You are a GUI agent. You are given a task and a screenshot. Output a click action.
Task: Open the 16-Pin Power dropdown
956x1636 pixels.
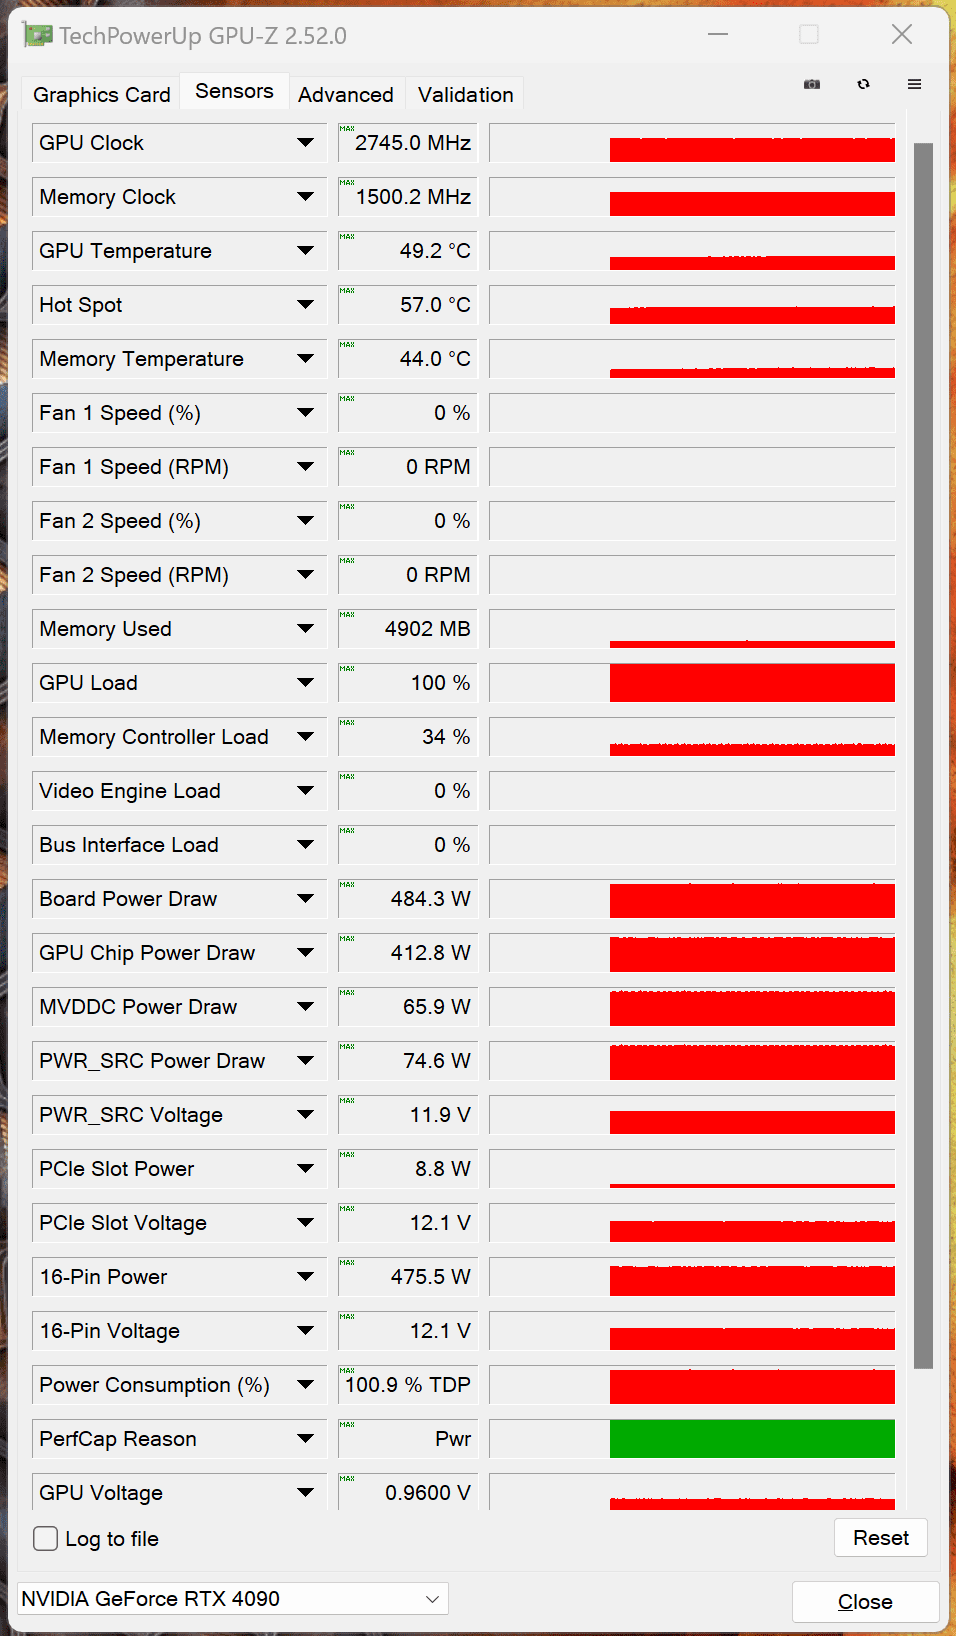click(305, 1277)
